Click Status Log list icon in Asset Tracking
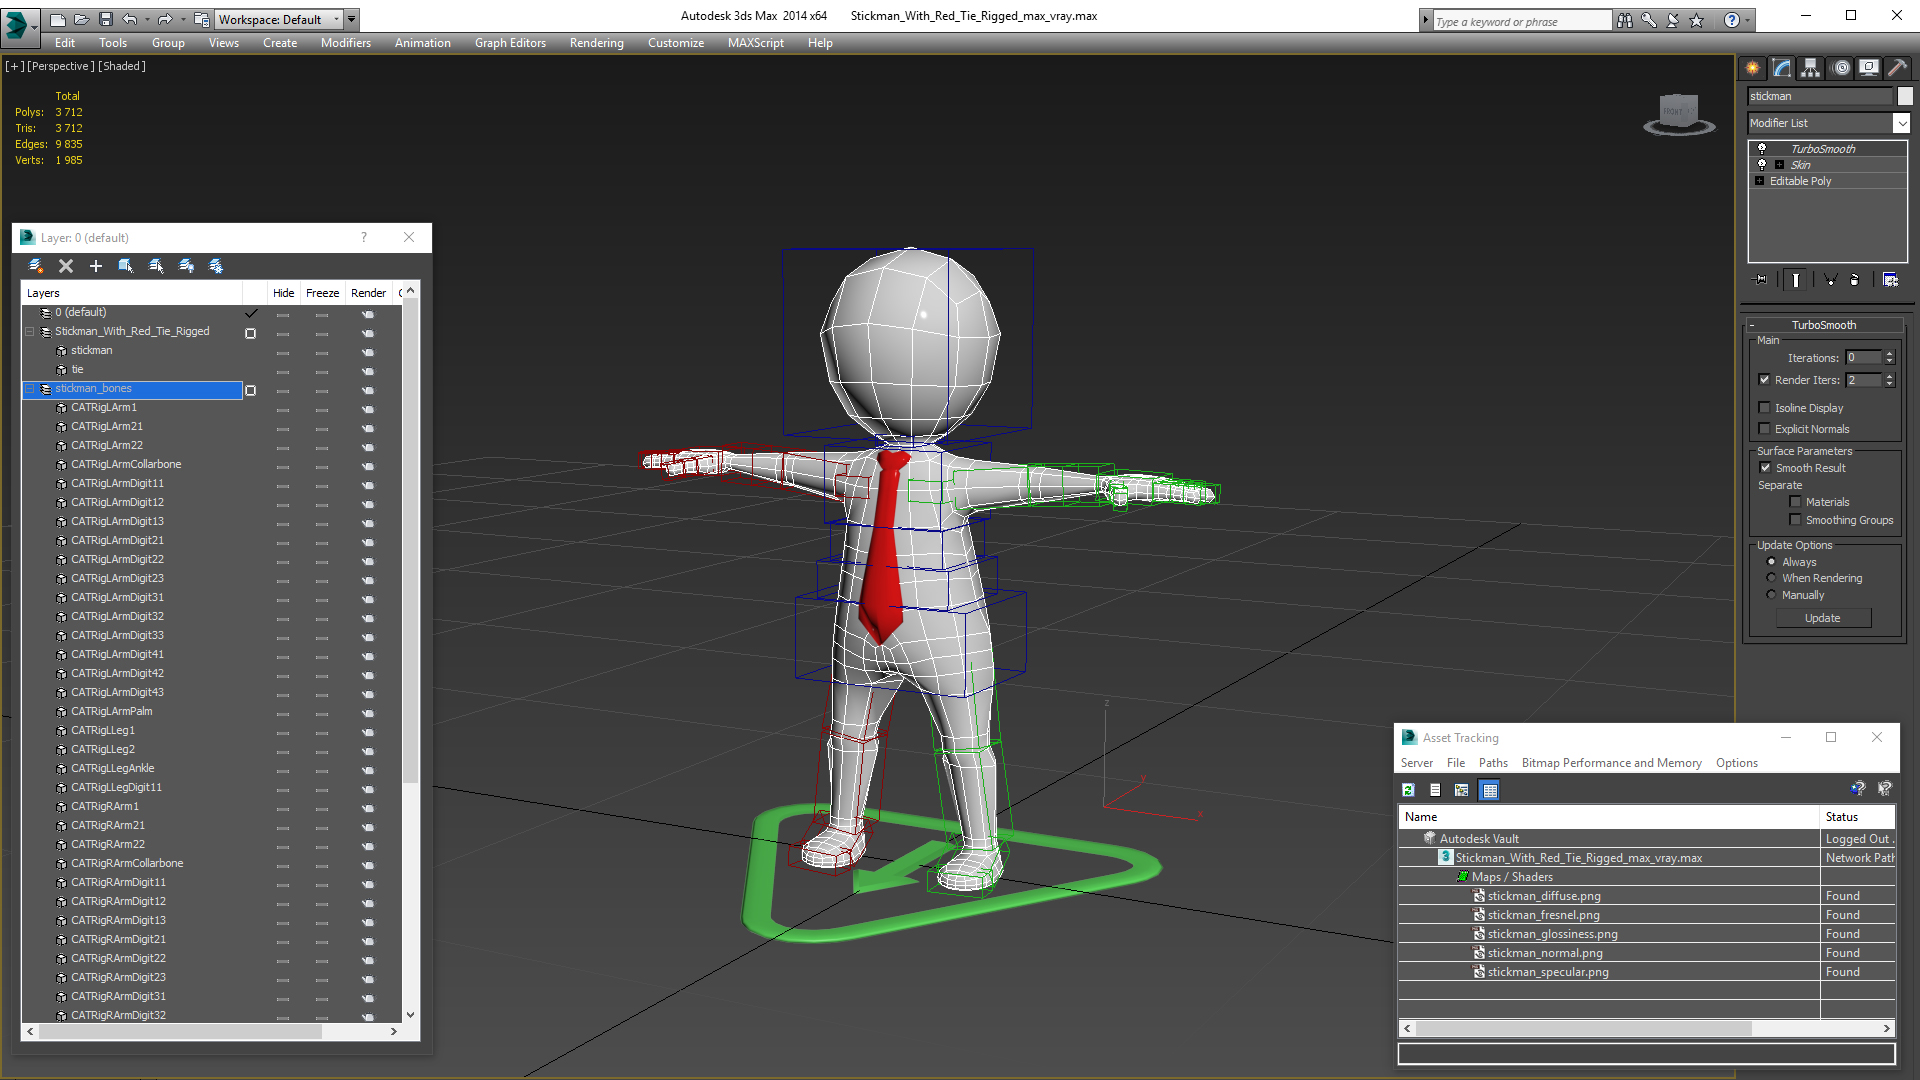Viewport: 1920px width, 1080px height. (x=1435, y=790)
